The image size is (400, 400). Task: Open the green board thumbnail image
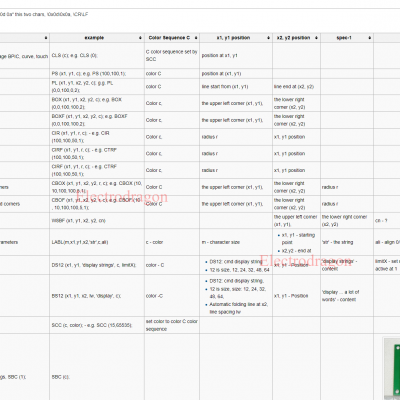pos(392,368)
